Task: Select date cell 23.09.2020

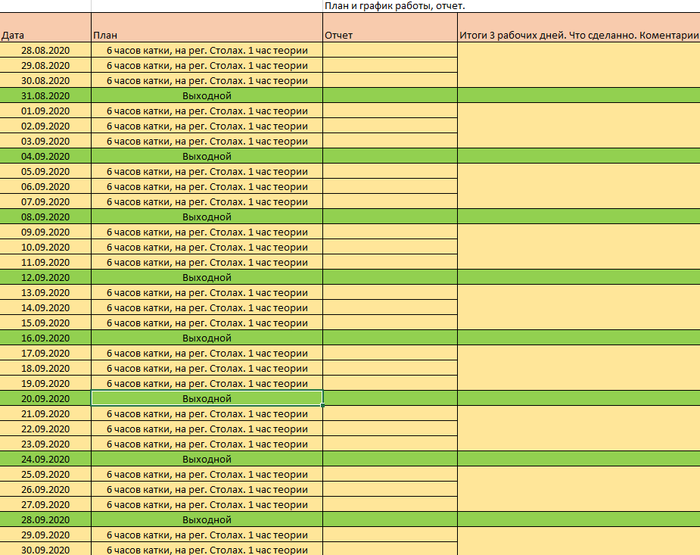Action: (x=46, y=444)
